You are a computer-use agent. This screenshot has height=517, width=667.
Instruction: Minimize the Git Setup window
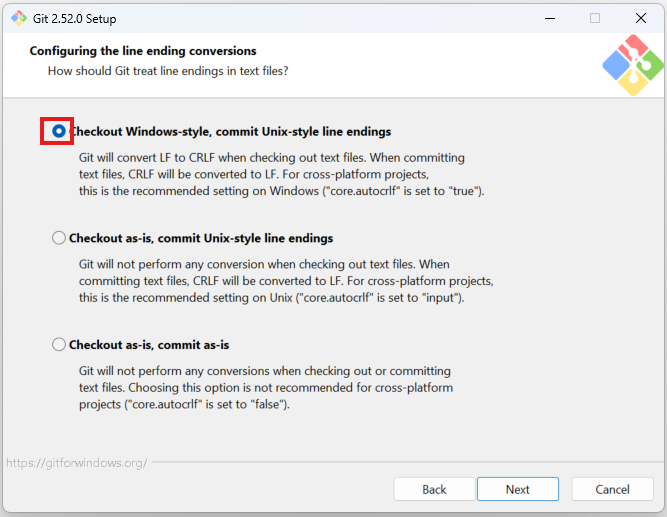549,18
